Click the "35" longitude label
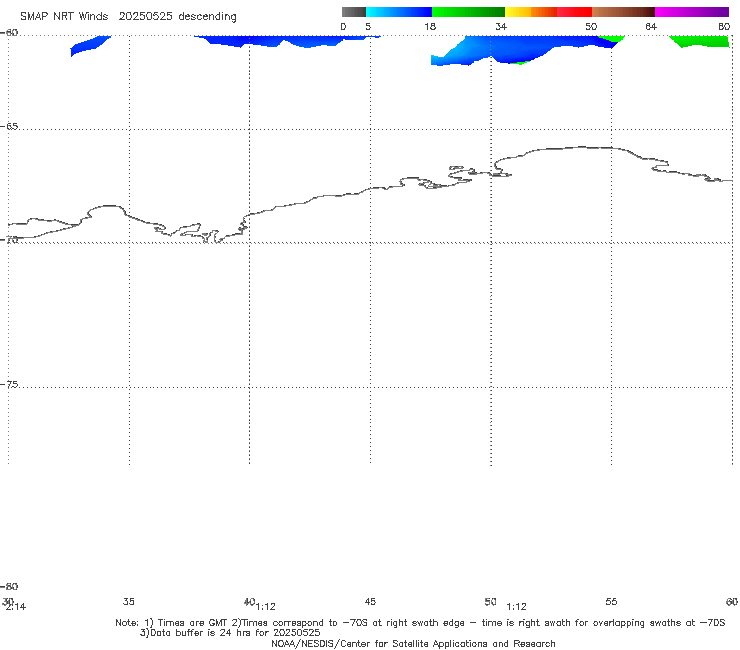This screenshot has height=650, width=740. pos(128,601)
